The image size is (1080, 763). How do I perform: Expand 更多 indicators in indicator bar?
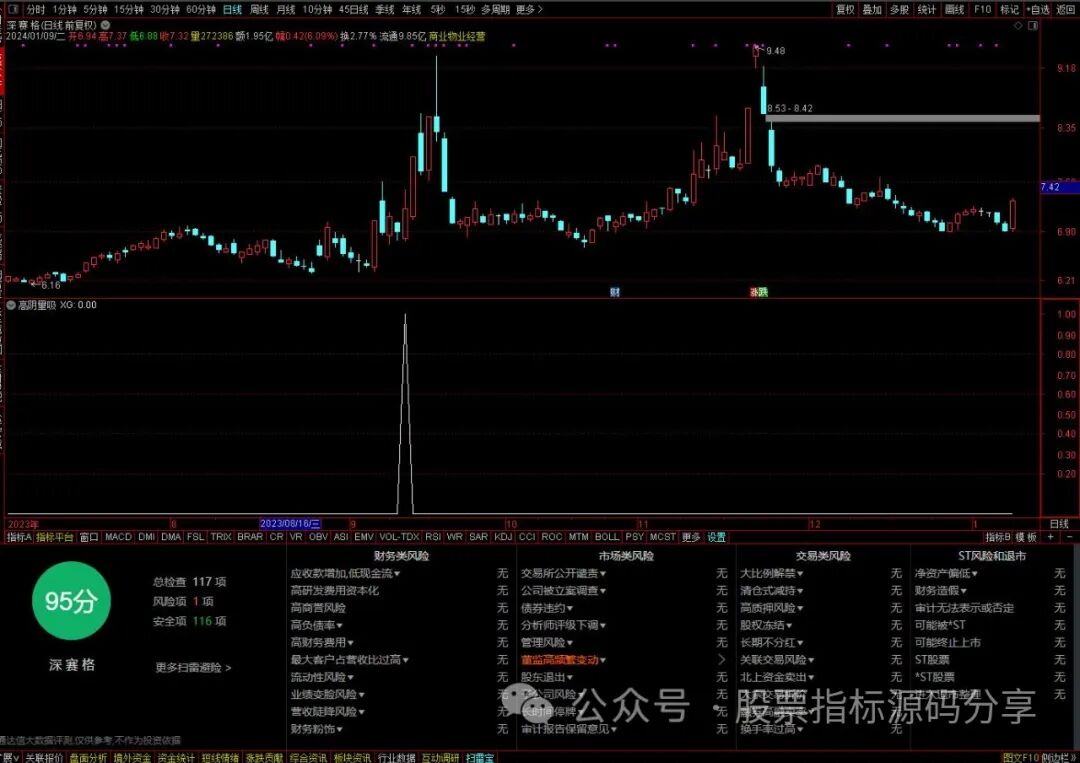click(691, 536)
